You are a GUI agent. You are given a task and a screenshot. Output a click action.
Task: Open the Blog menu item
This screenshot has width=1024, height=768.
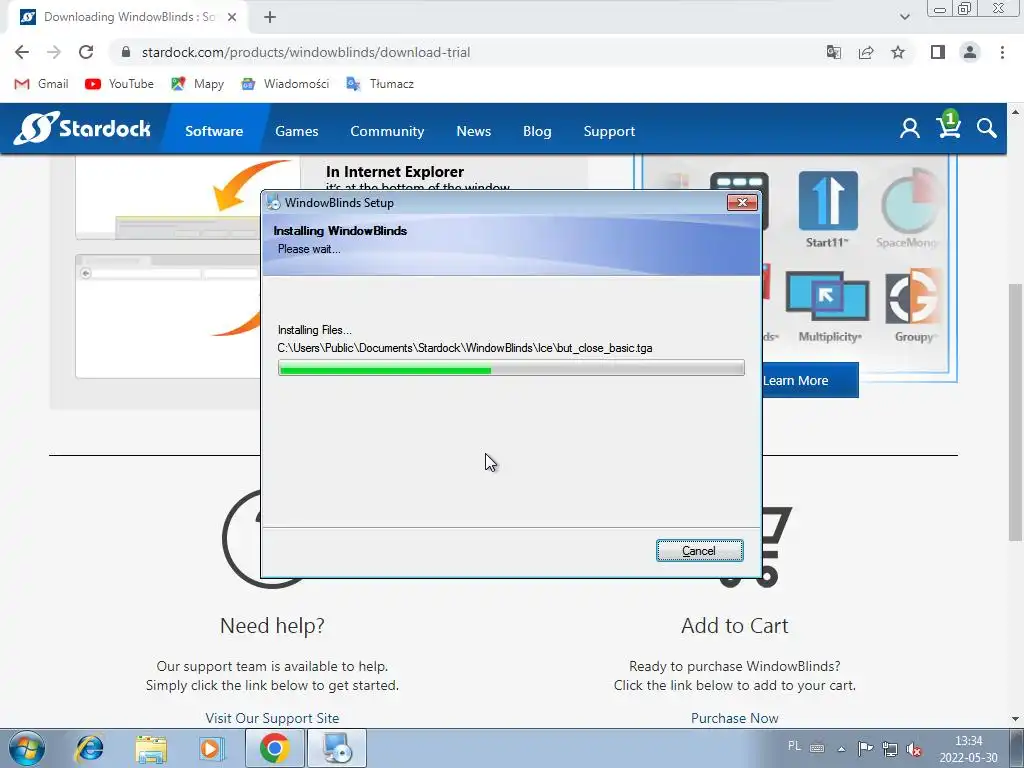(x=537, y=131)
